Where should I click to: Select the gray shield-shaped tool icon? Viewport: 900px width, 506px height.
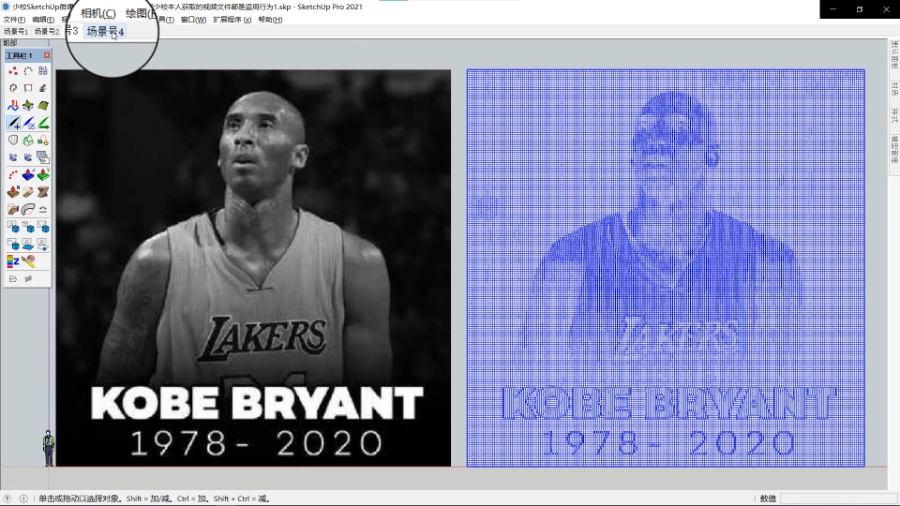13,140
